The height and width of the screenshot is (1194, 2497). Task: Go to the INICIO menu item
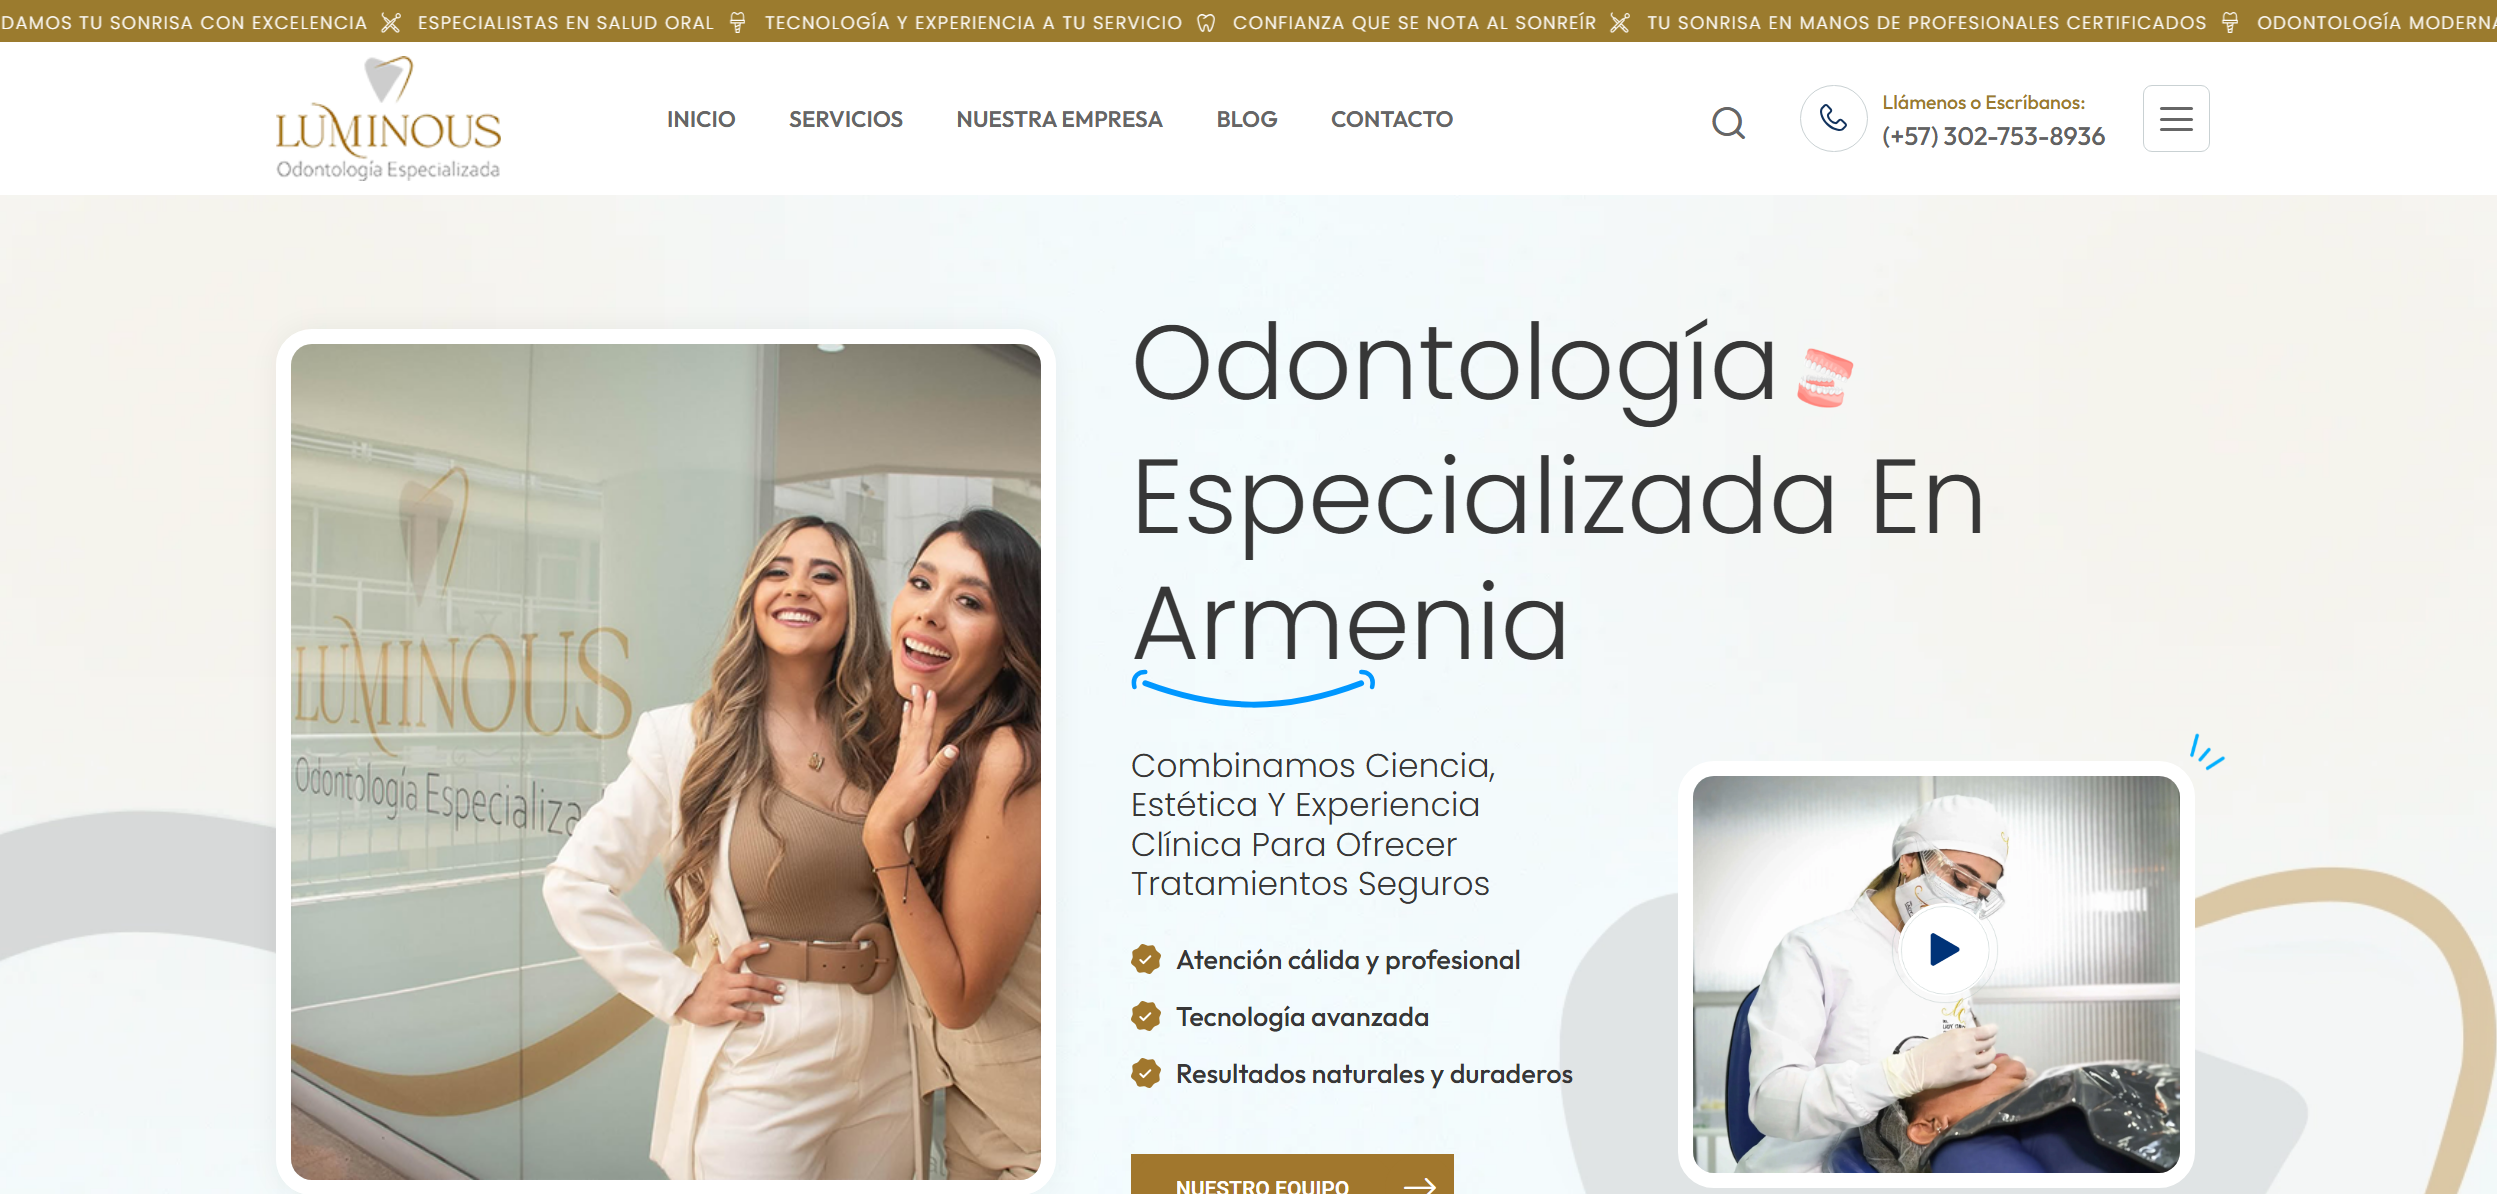701,119
